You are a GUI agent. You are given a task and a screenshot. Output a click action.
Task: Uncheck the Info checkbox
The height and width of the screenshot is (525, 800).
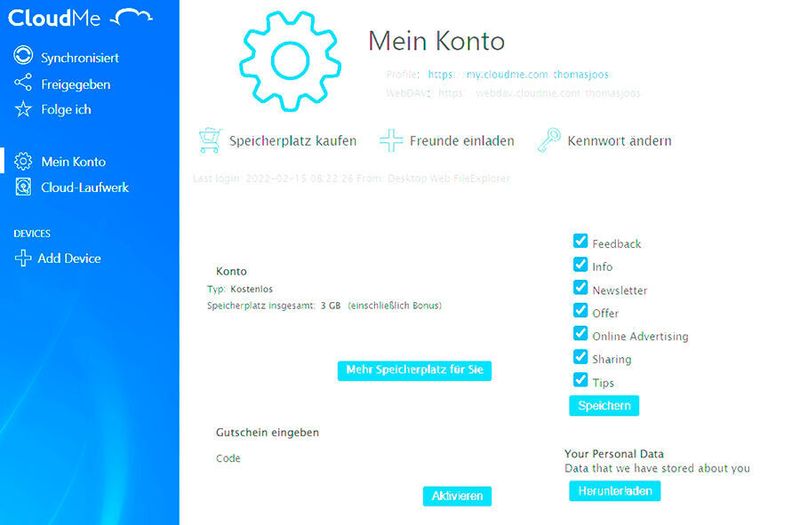[x=580, y=264]
